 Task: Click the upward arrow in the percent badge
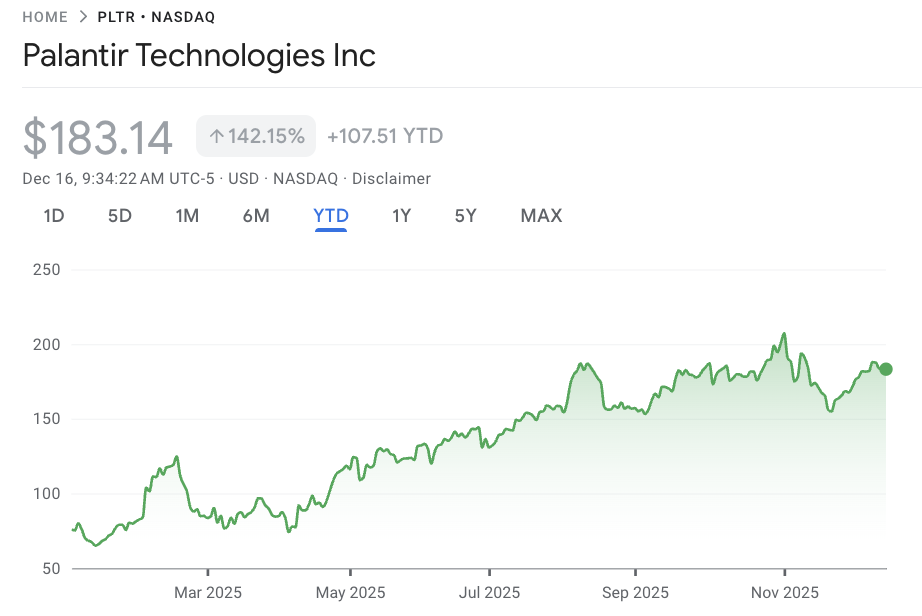pyautogui.click(x=216, y=137)
